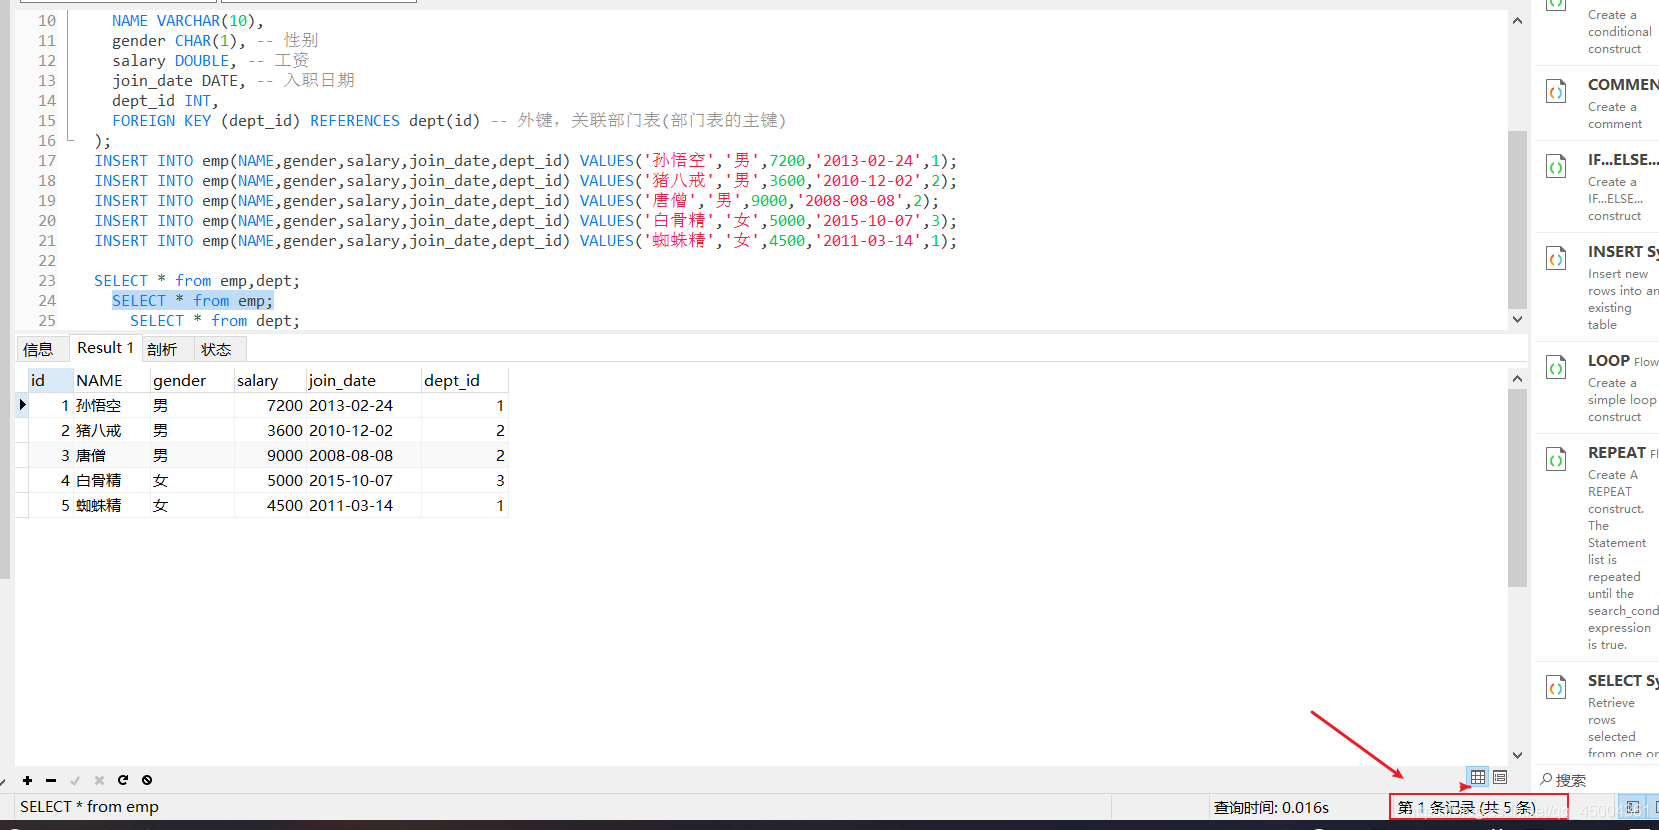Select the date cell 2010-12-02
This screenshot has width=1659, height=830.
(x=363, y=430)
